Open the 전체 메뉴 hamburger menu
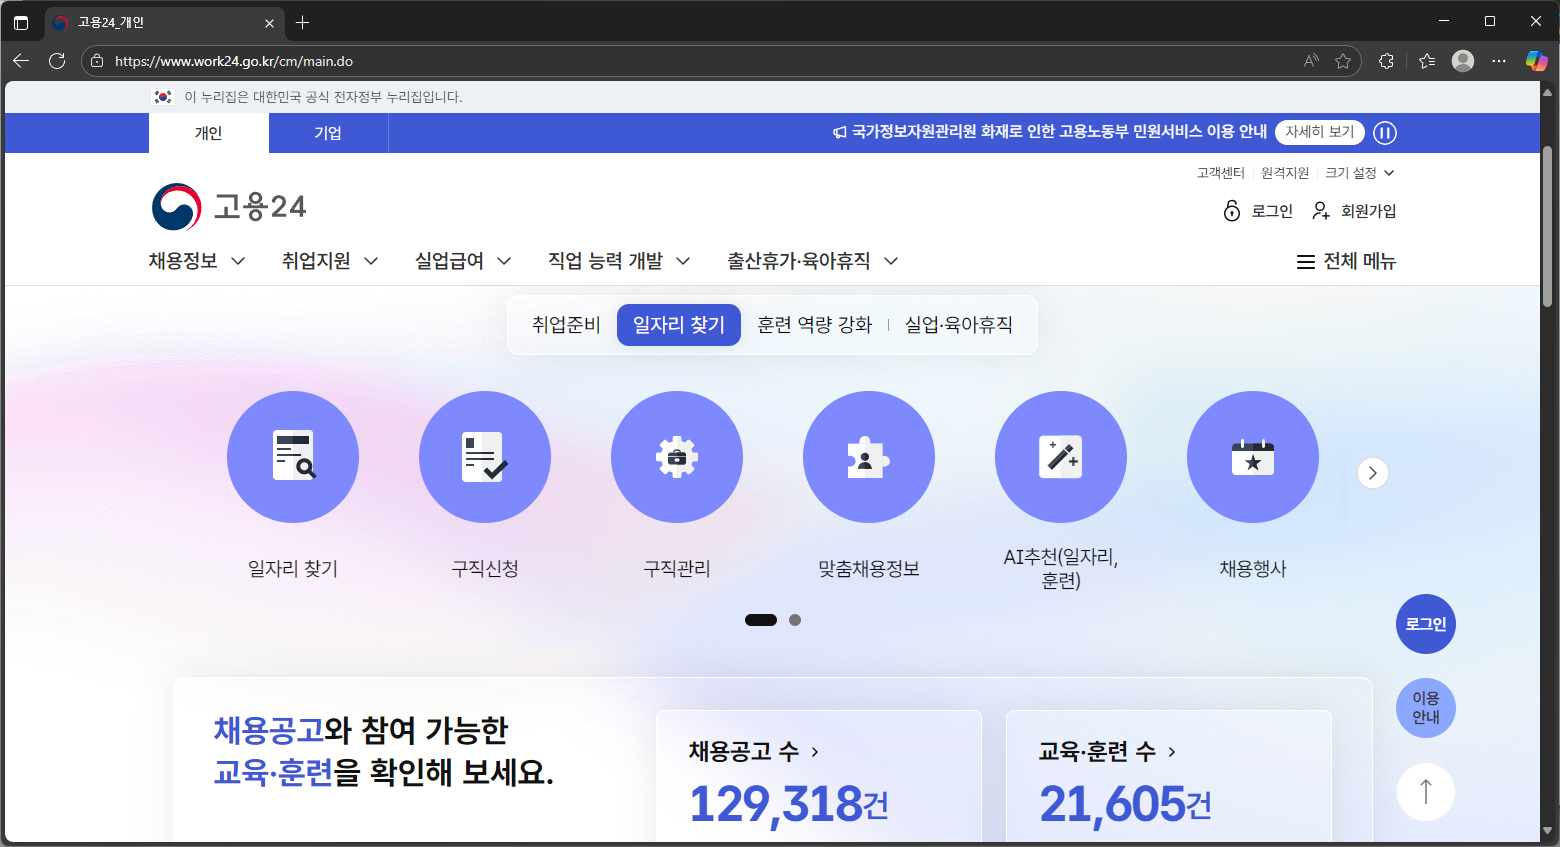This screenshot has width=1560, height=847. 1345,261
